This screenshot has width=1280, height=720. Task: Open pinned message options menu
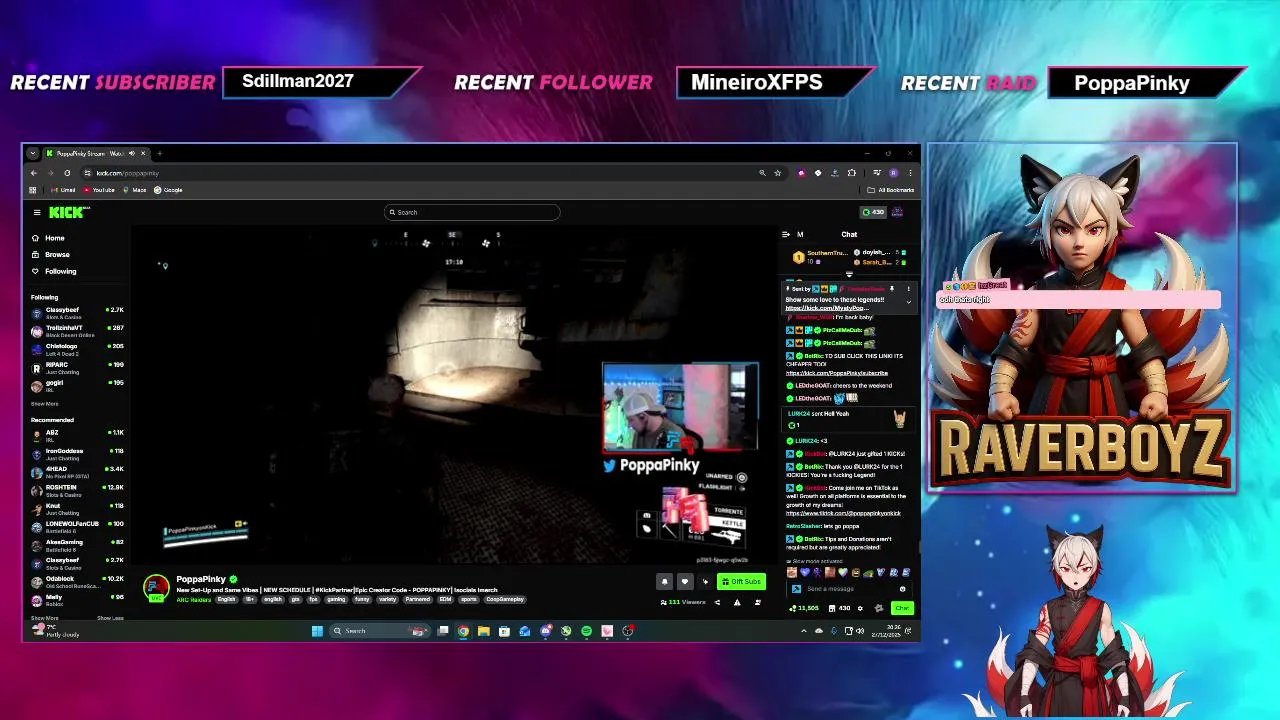(x=908, y=289)
